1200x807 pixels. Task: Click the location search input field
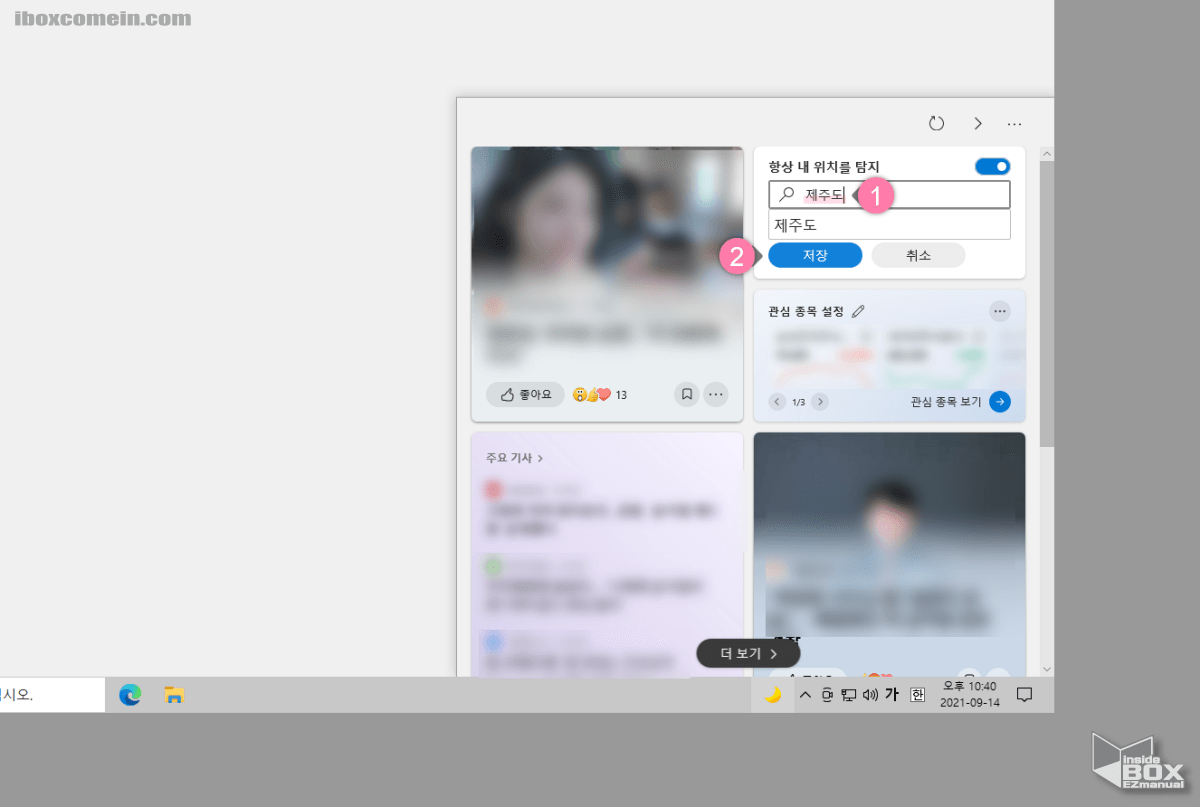click(889, 195)
